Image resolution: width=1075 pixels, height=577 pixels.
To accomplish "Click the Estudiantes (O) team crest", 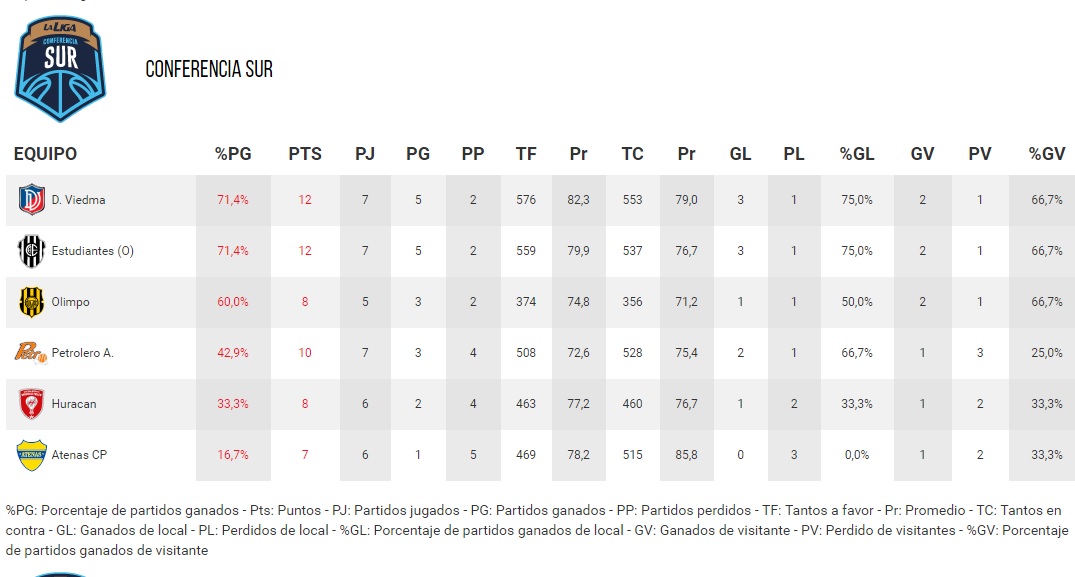I will (x=32, y=251).
